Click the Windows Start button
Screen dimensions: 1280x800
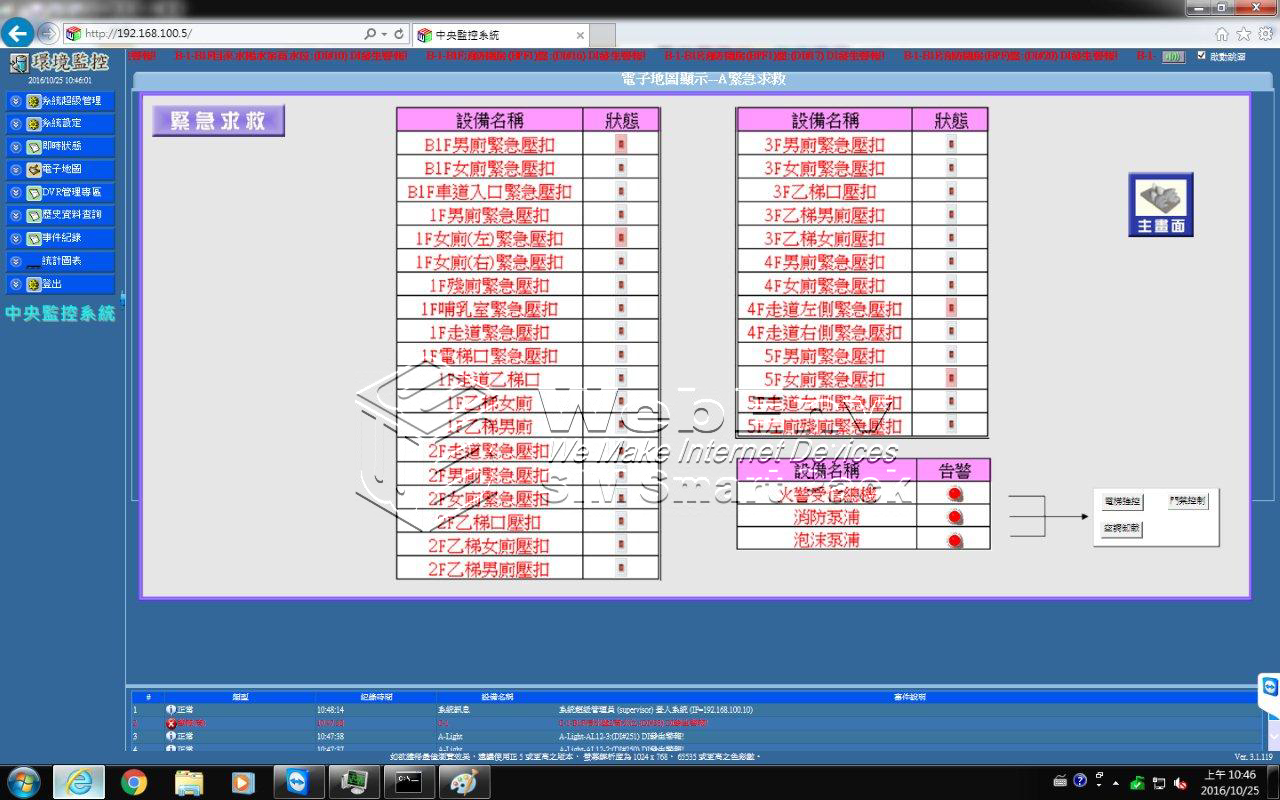click(22, 781)
